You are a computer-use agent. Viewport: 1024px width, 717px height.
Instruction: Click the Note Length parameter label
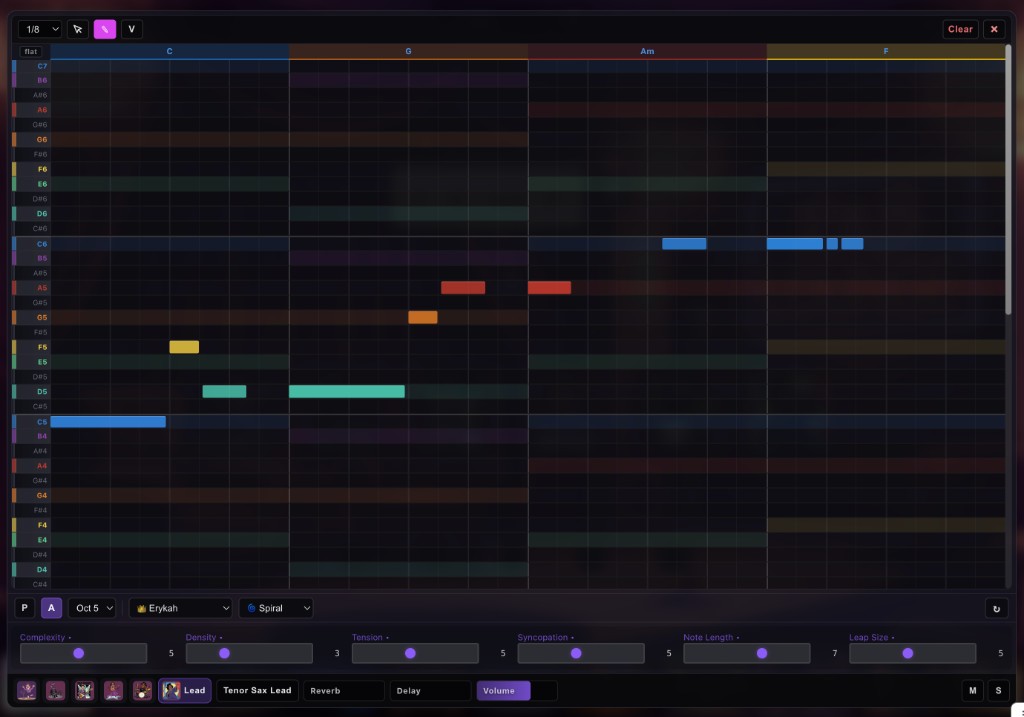(x=708, y=637)
